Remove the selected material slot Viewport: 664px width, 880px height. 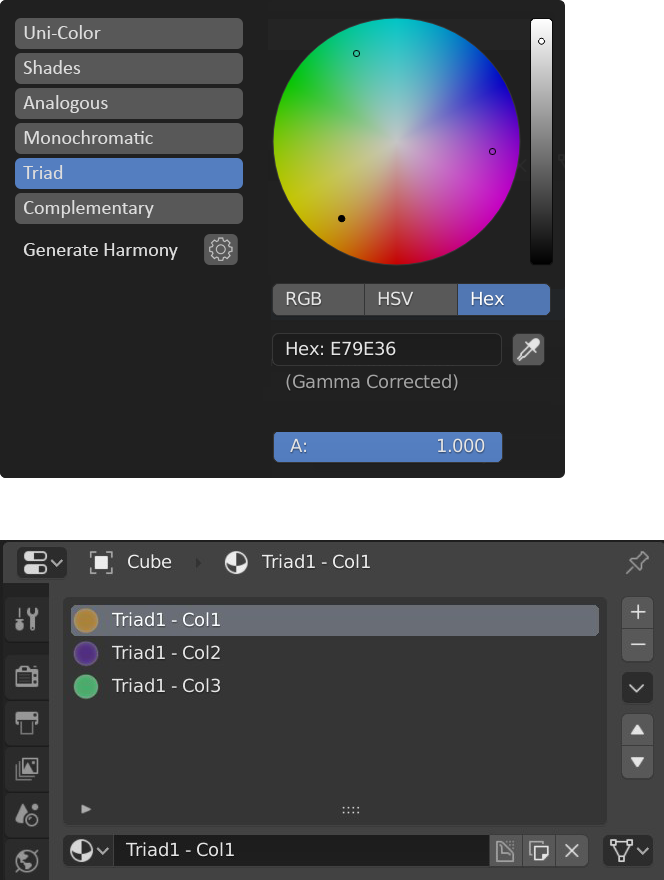coord(637,644)
